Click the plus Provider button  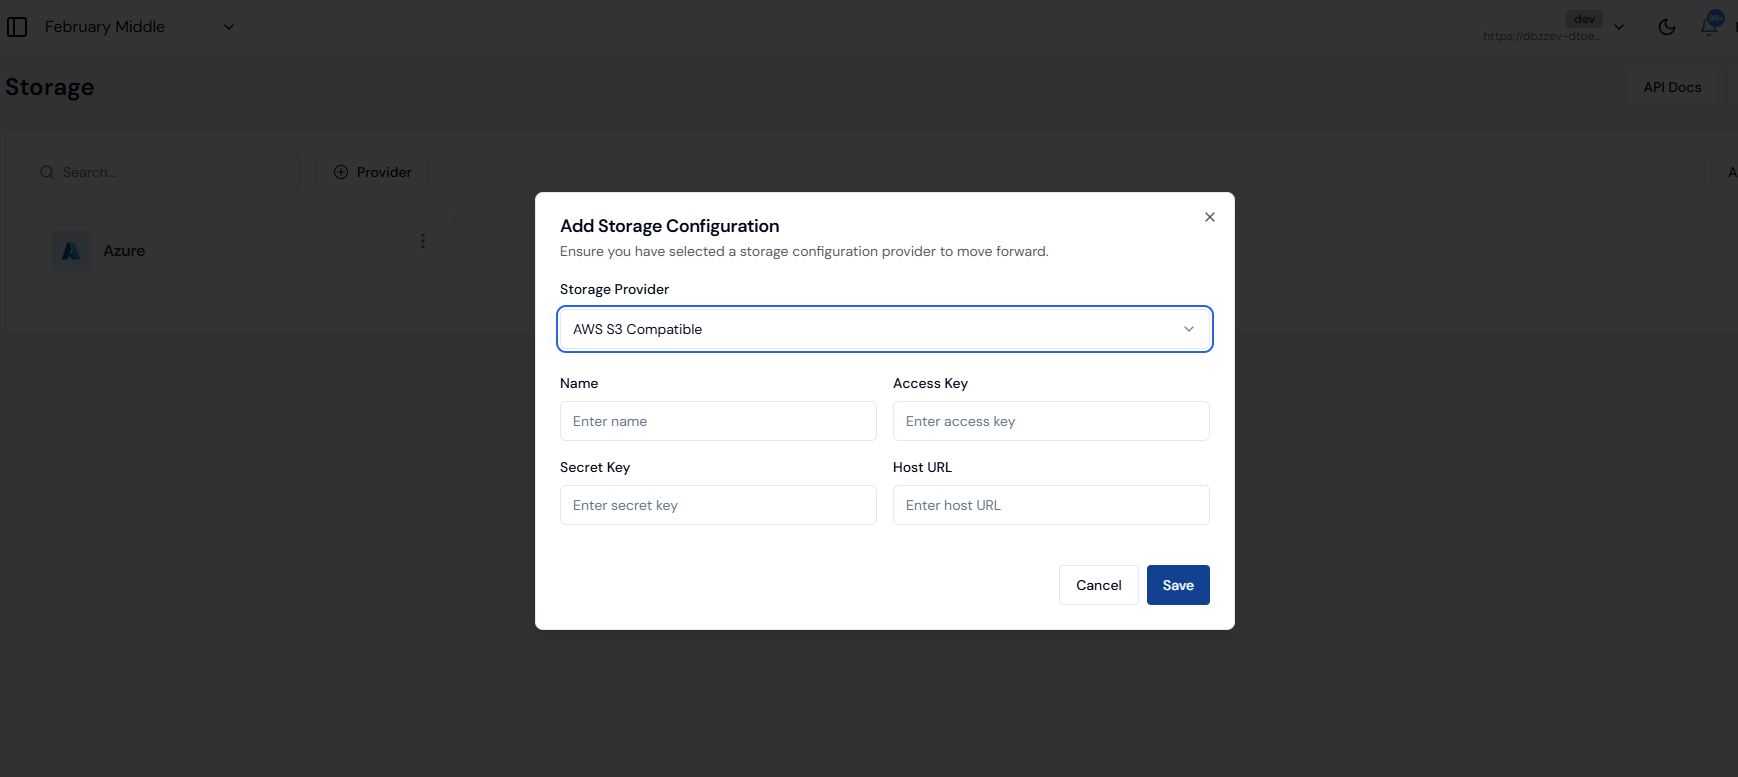pyautogui.click(x=372, y=172)
